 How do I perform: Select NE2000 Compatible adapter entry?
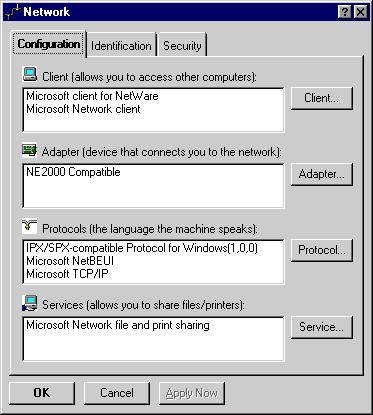click(73, 172)
